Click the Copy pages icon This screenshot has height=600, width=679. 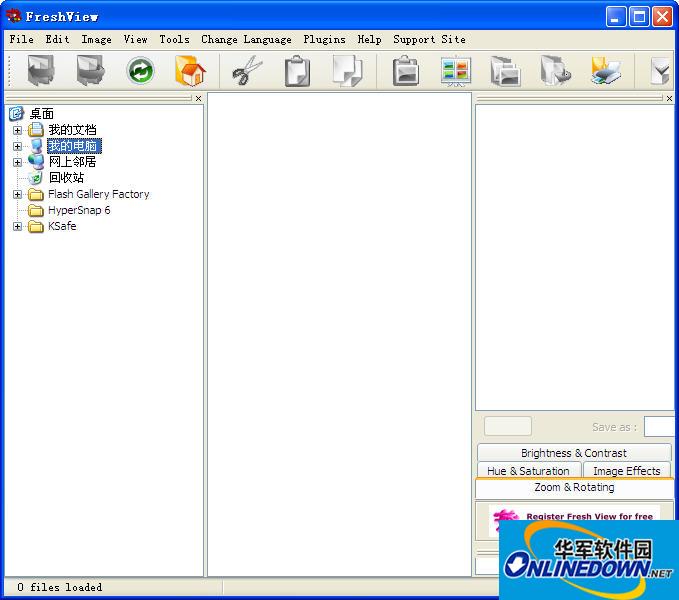click(x=347, y=71)
